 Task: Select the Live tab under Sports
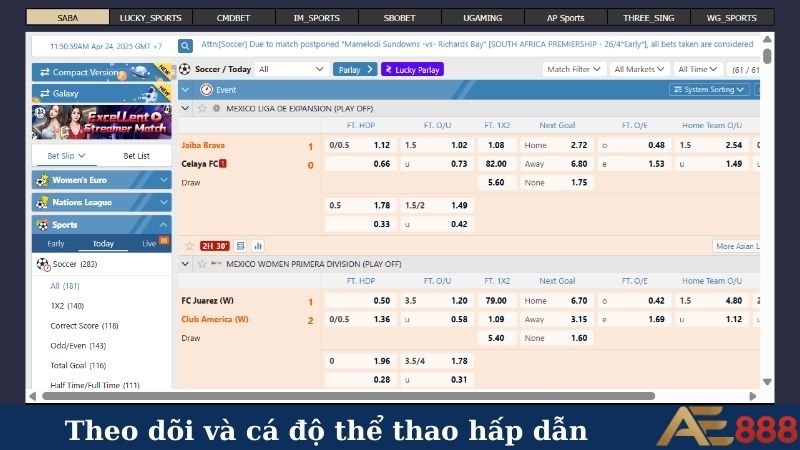[x=149, y=244]
